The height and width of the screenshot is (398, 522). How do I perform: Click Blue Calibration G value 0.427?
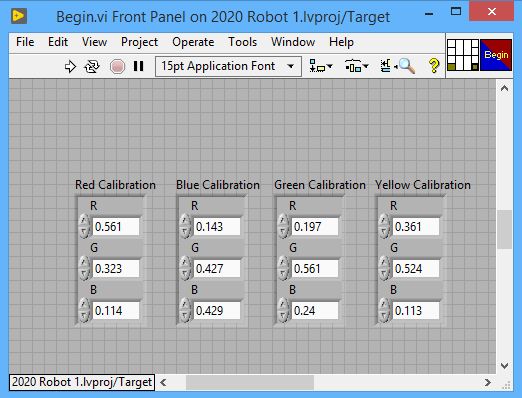tap(217, 269)
